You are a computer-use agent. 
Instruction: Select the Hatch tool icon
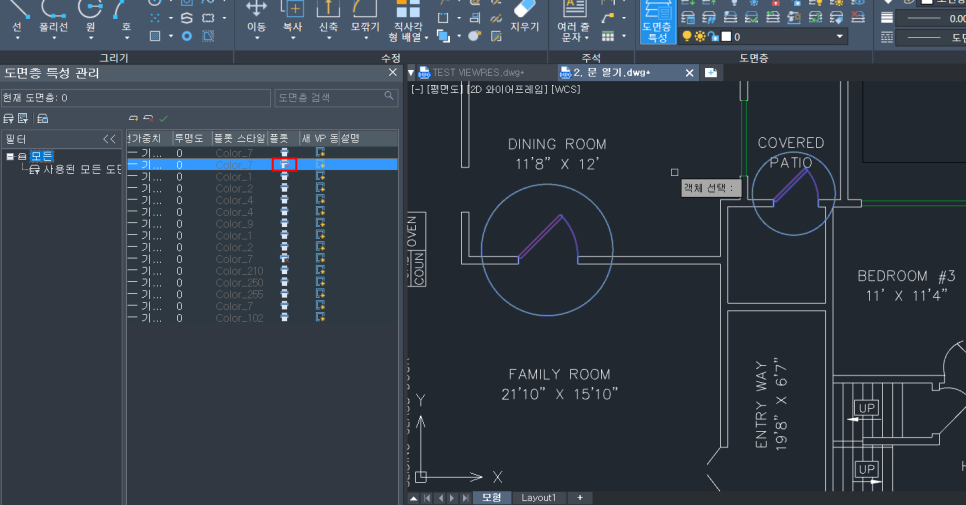155,36
